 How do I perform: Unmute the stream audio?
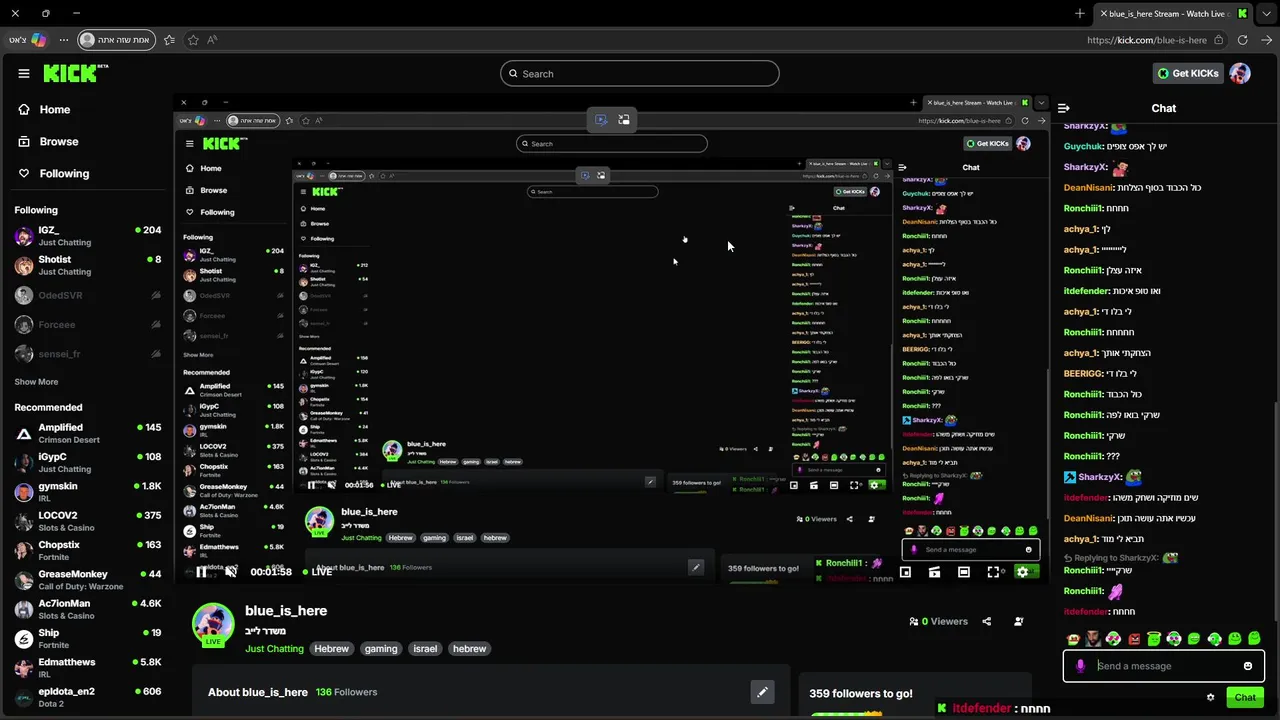[231, 572]
